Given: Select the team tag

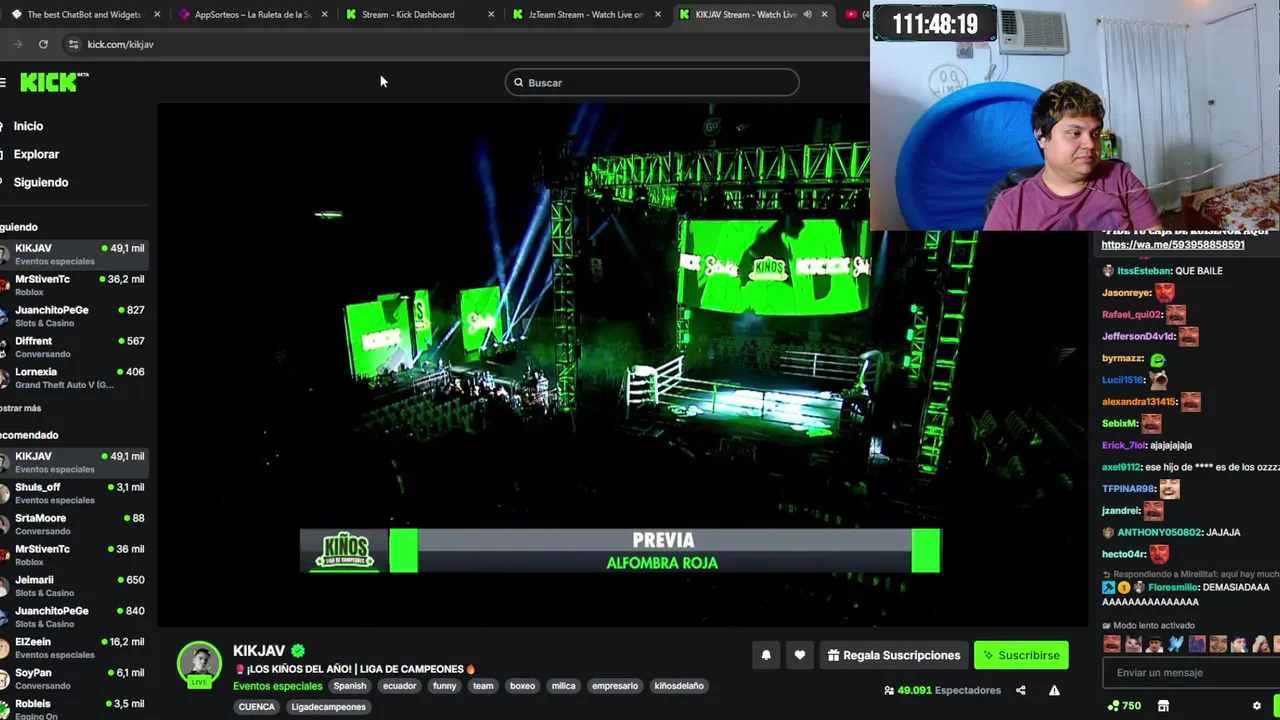Looking at the screenshot, I should coord(483,686).
